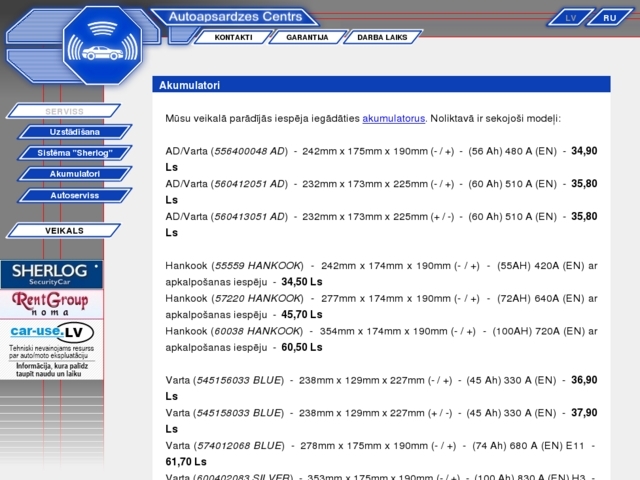Open the Autoserviss menu item
The height and width of the screenshot is (480, 640).
click(75, 195)
